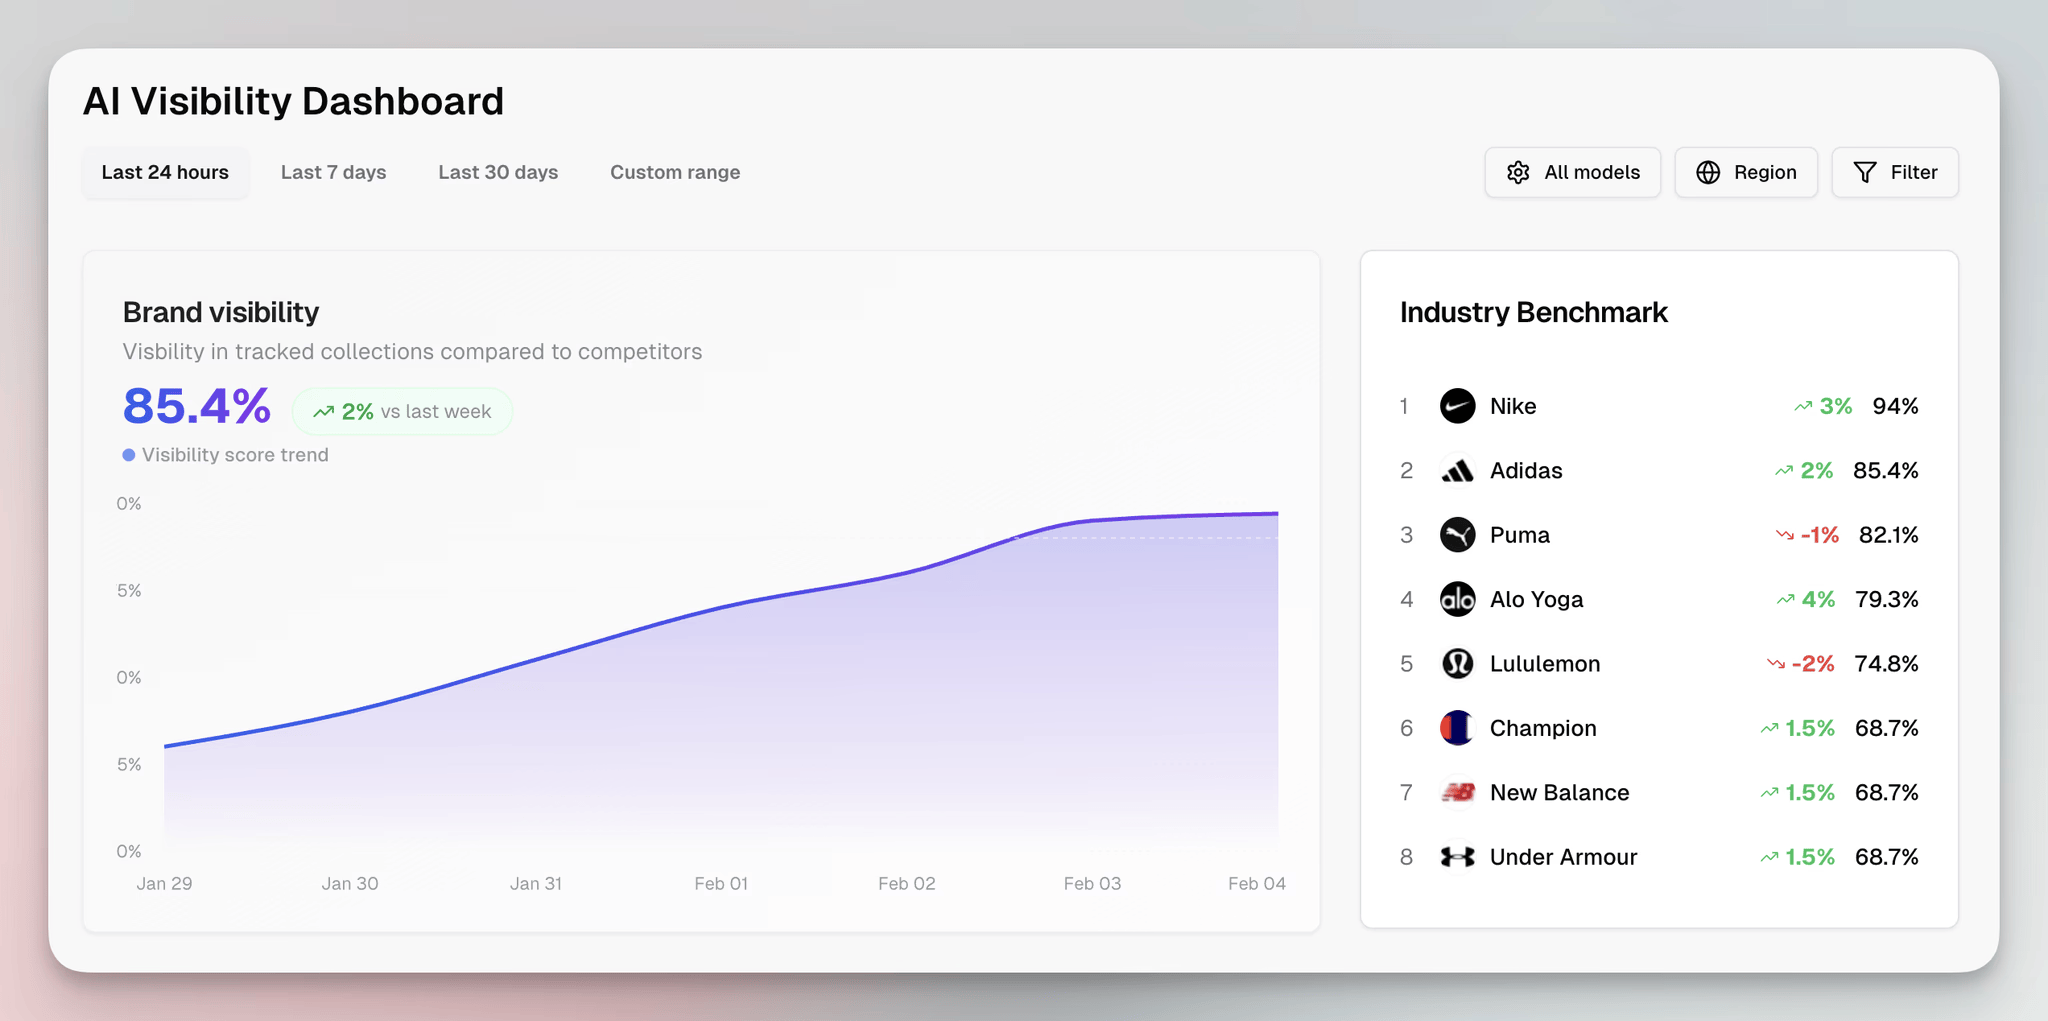Open the All models dropdown
Screen dimensions: 2048x1021
click(1572, 172)
